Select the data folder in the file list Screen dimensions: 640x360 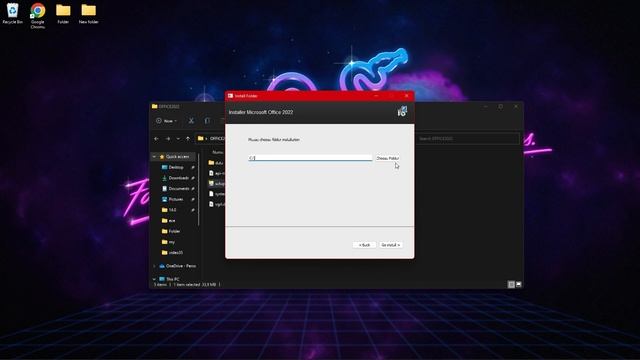pyautogui.click(x=216, y=163)
